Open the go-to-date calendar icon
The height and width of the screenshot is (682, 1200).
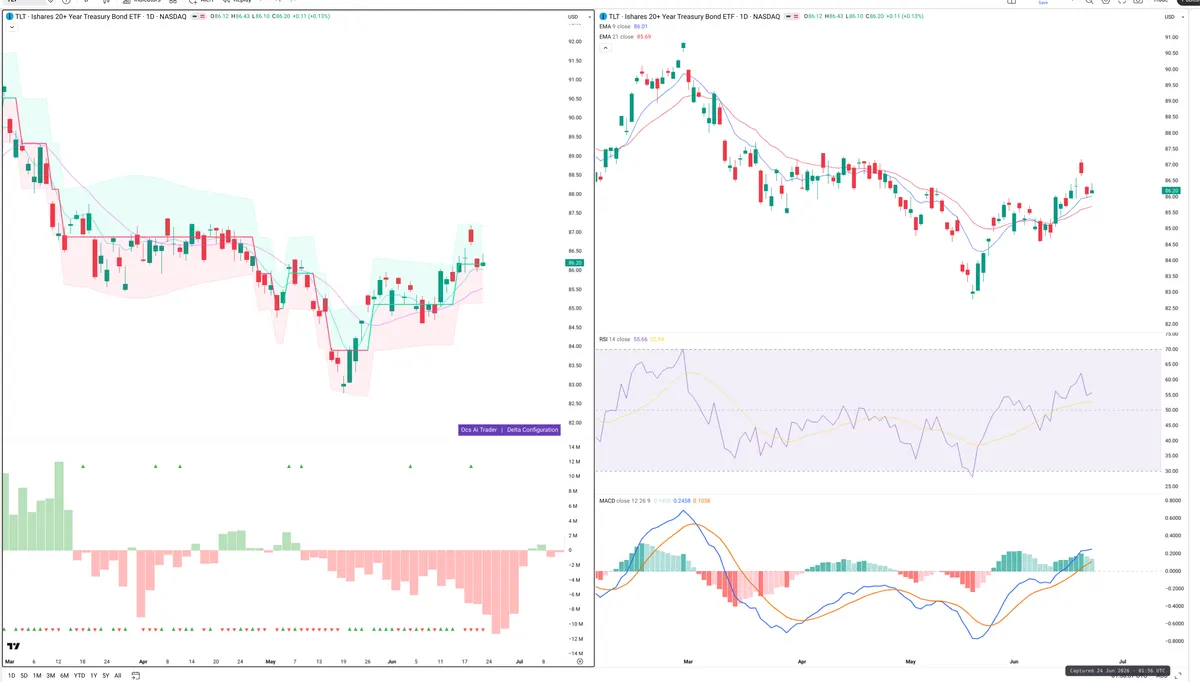(x=134, y=676)
